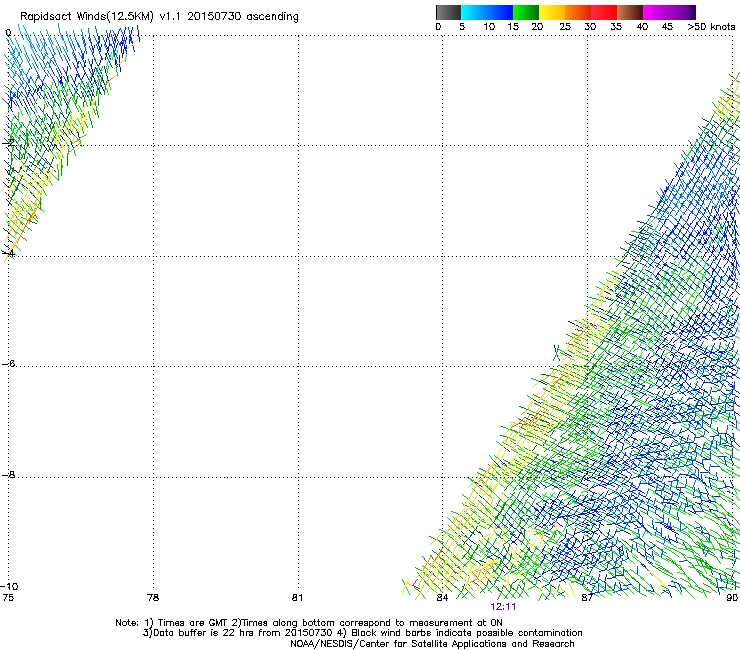This screenshot has height=650, width=740.
Task: Click legend tick label 40
Action: (642, 27)
